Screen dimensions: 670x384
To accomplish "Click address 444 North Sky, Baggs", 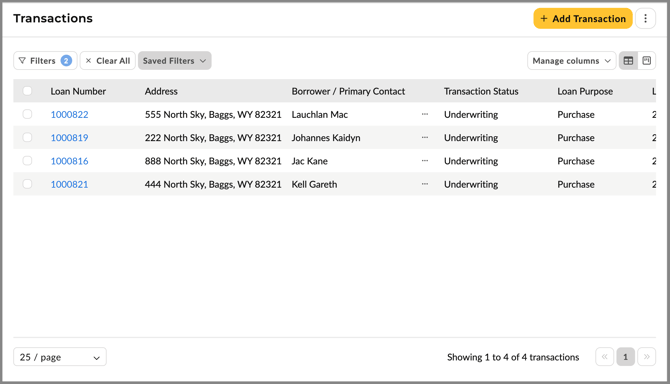I will tap(213, 184).
